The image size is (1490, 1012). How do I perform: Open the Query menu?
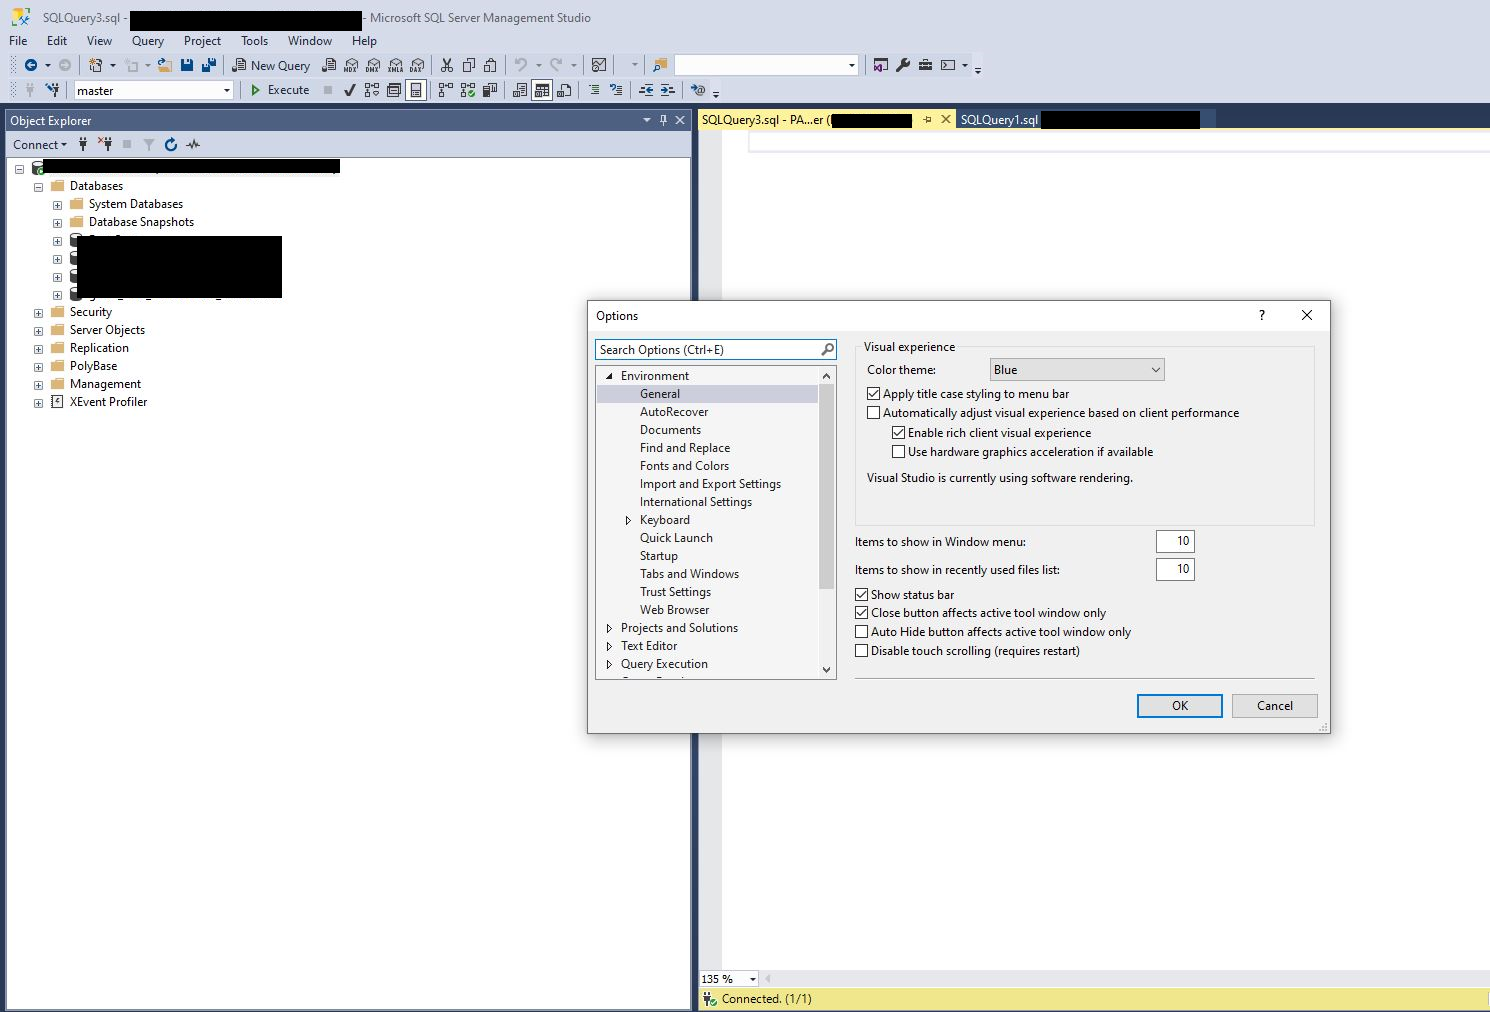[147, 41]
